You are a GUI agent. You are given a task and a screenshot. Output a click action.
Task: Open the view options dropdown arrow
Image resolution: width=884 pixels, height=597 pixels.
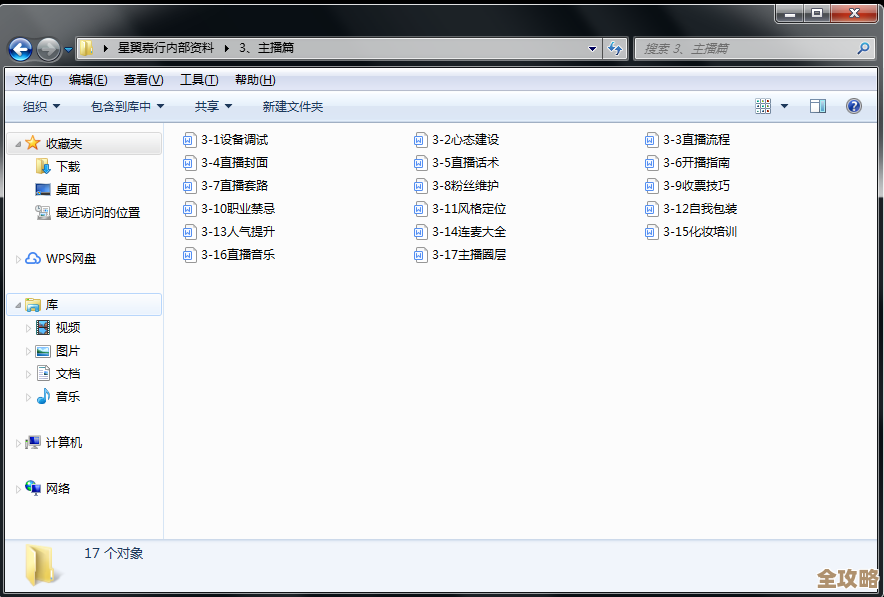[784, 106]
